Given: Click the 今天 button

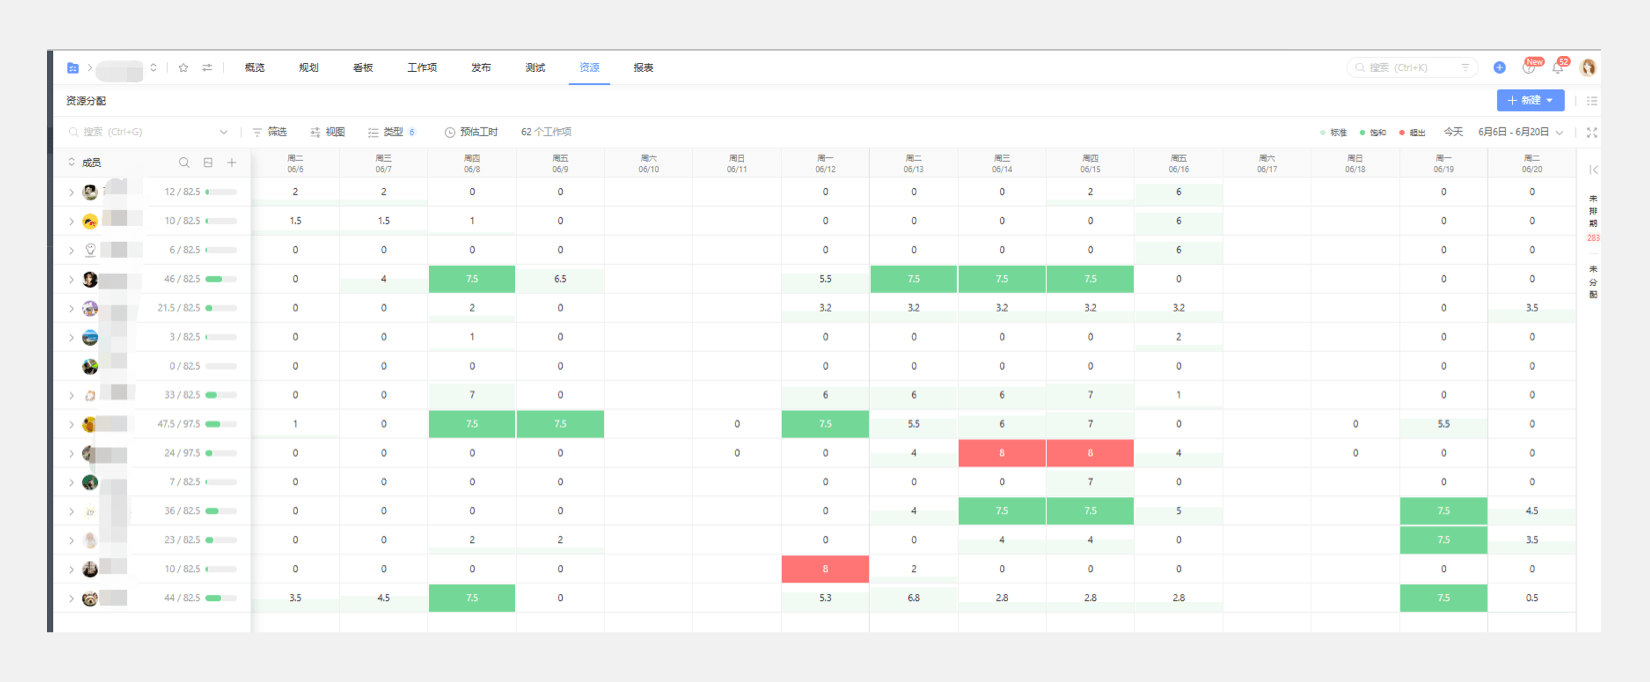Looking at the screenshot, I should coord(1453,132).
